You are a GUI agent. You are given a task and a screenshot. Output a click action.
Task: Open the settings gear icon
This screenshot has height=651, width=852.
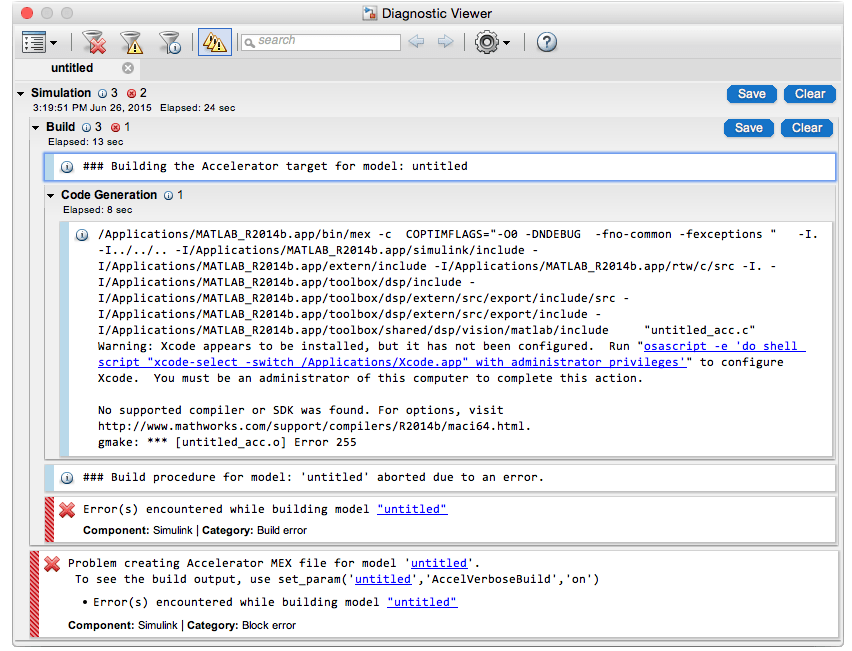[x=486, y=42]
